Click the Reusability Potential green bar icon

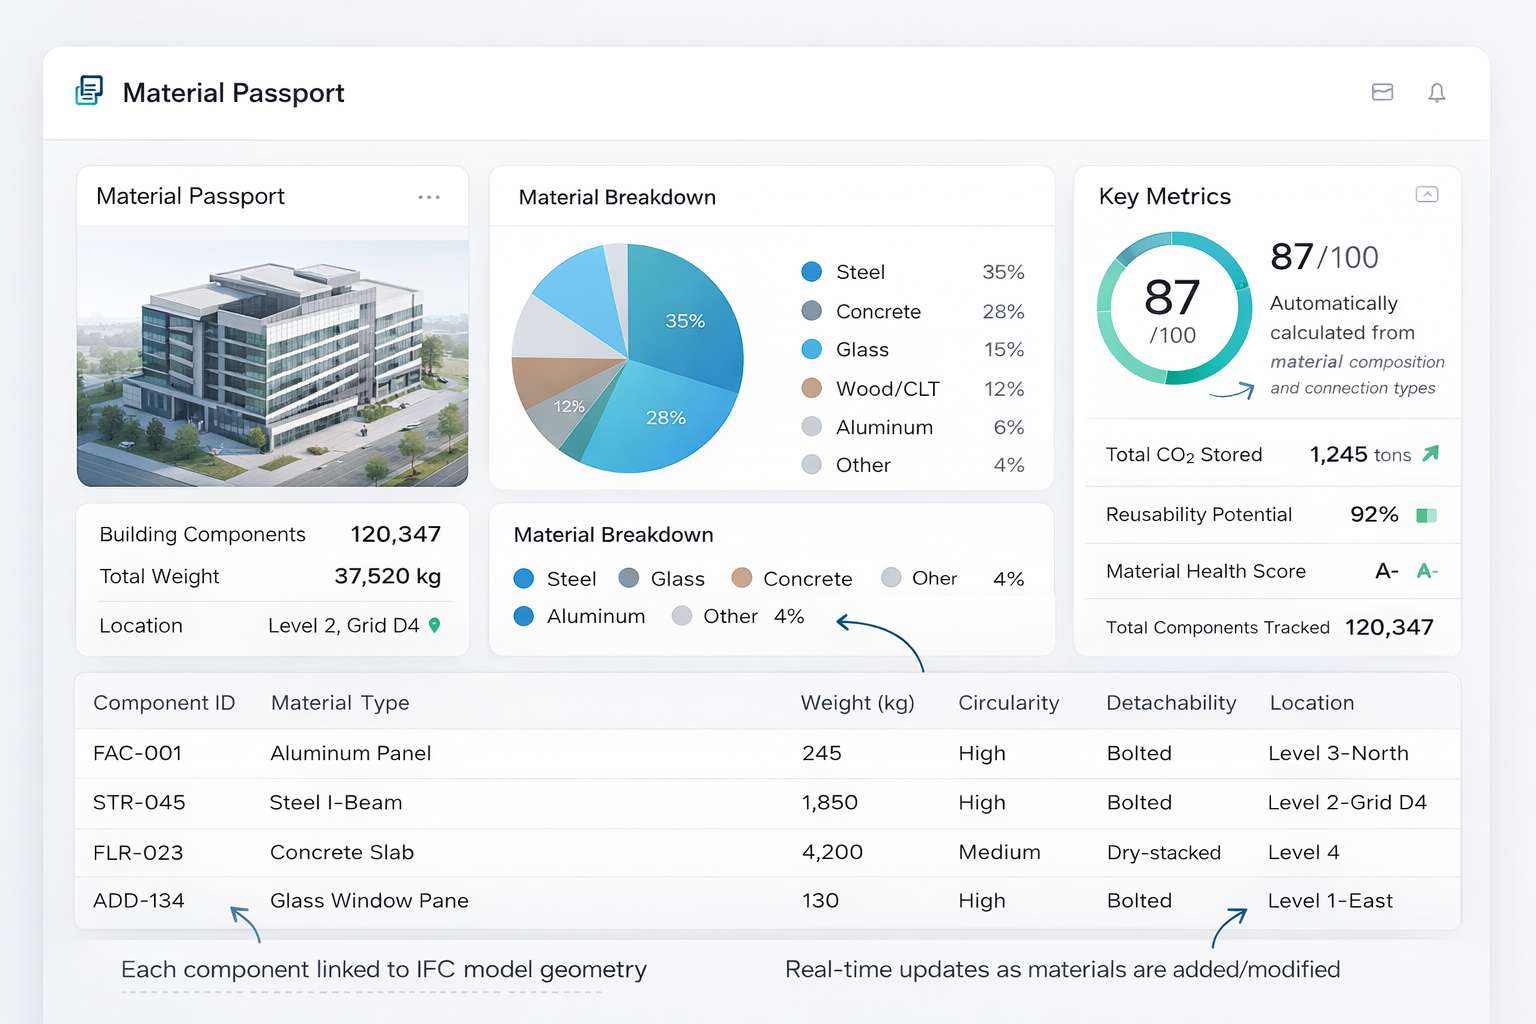tap(1427, 515)
